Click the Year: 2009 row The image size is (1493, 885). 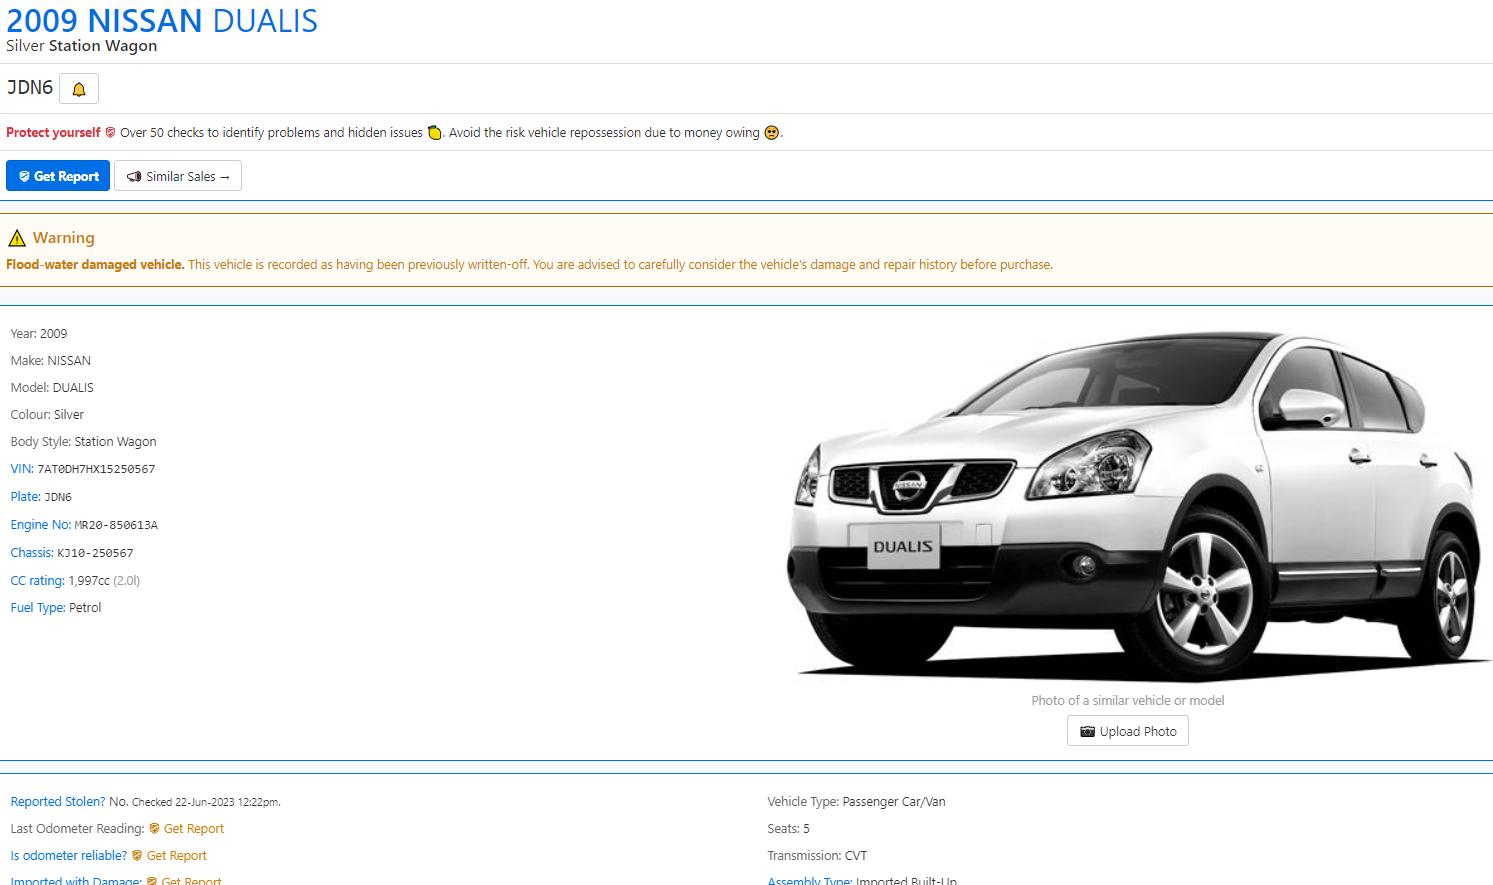coord(39,334)
